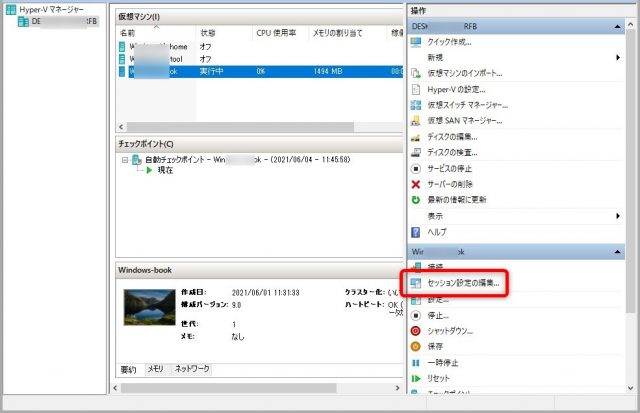Click the リセット icon

pos(416,379)
